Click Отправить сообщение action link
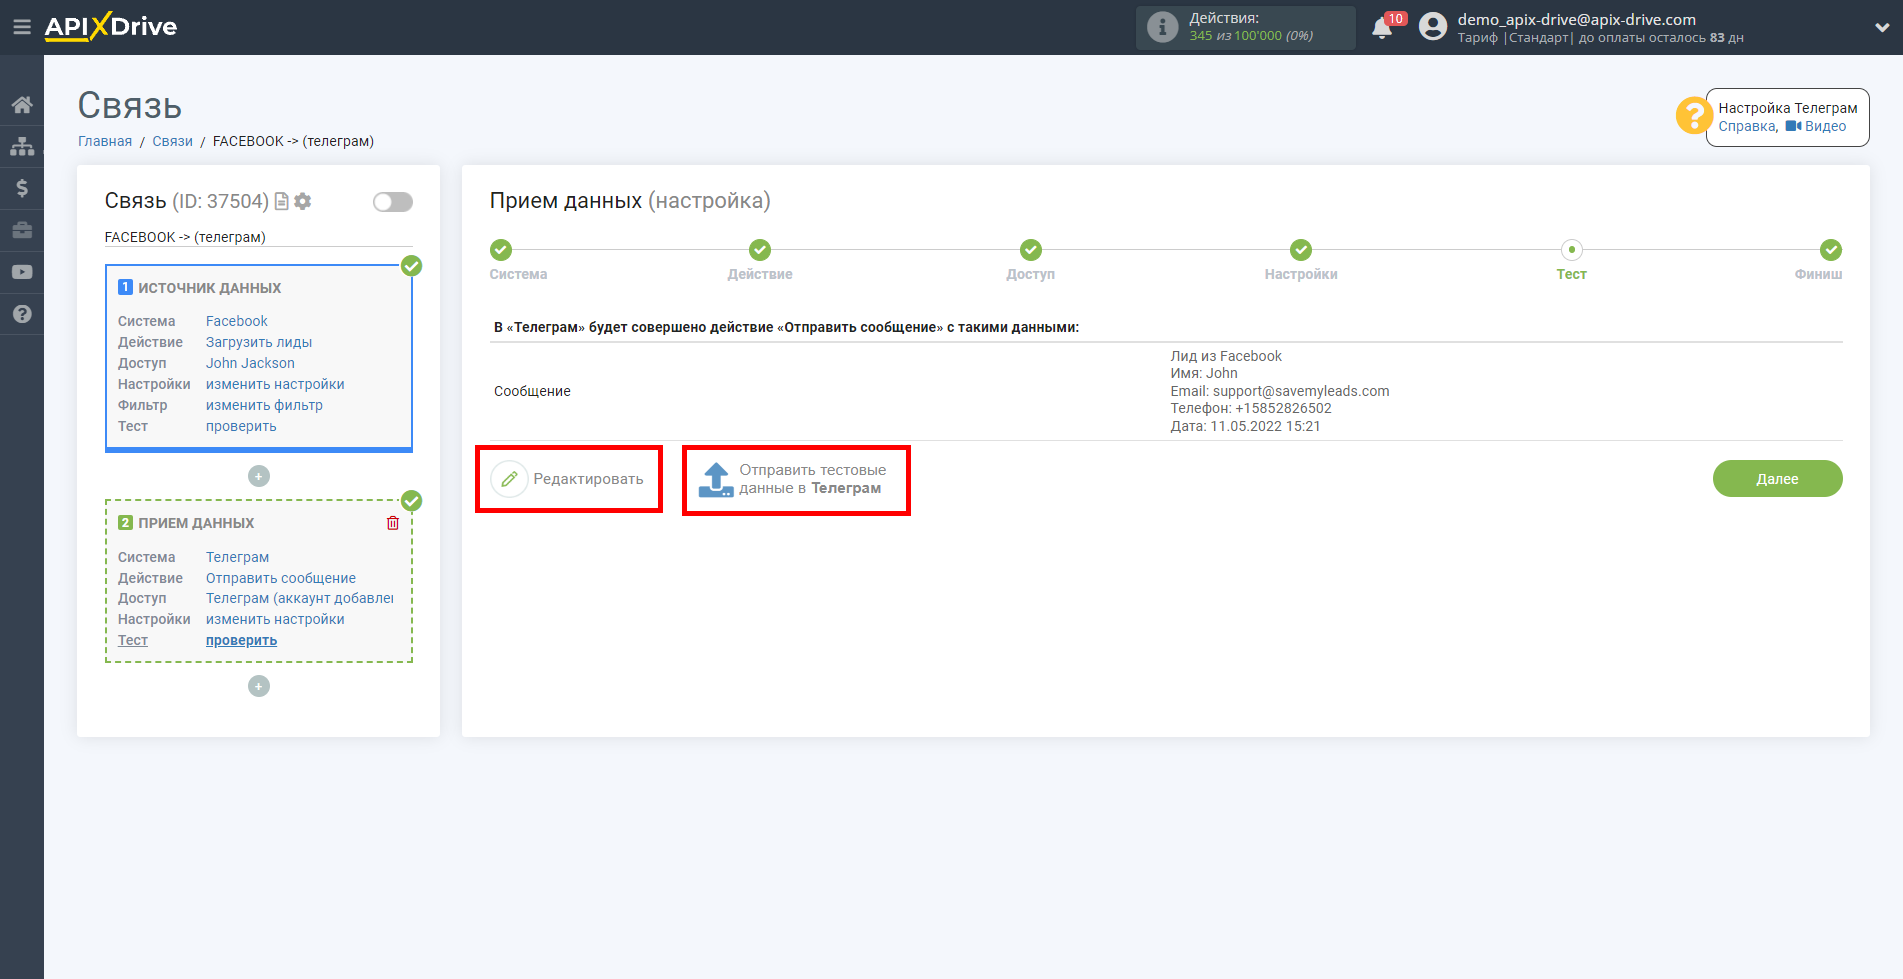Screen dimensions: 1903x979 [281, 578]
